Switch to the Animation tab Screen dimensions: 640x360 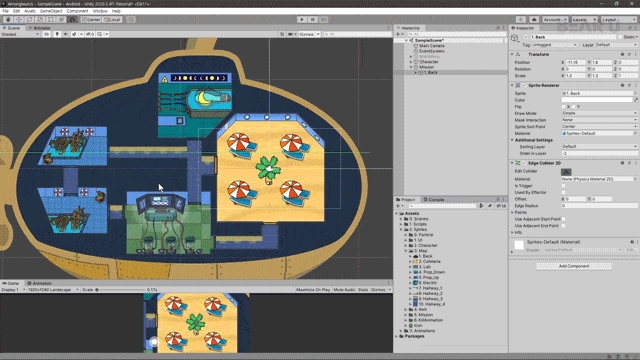40,283
